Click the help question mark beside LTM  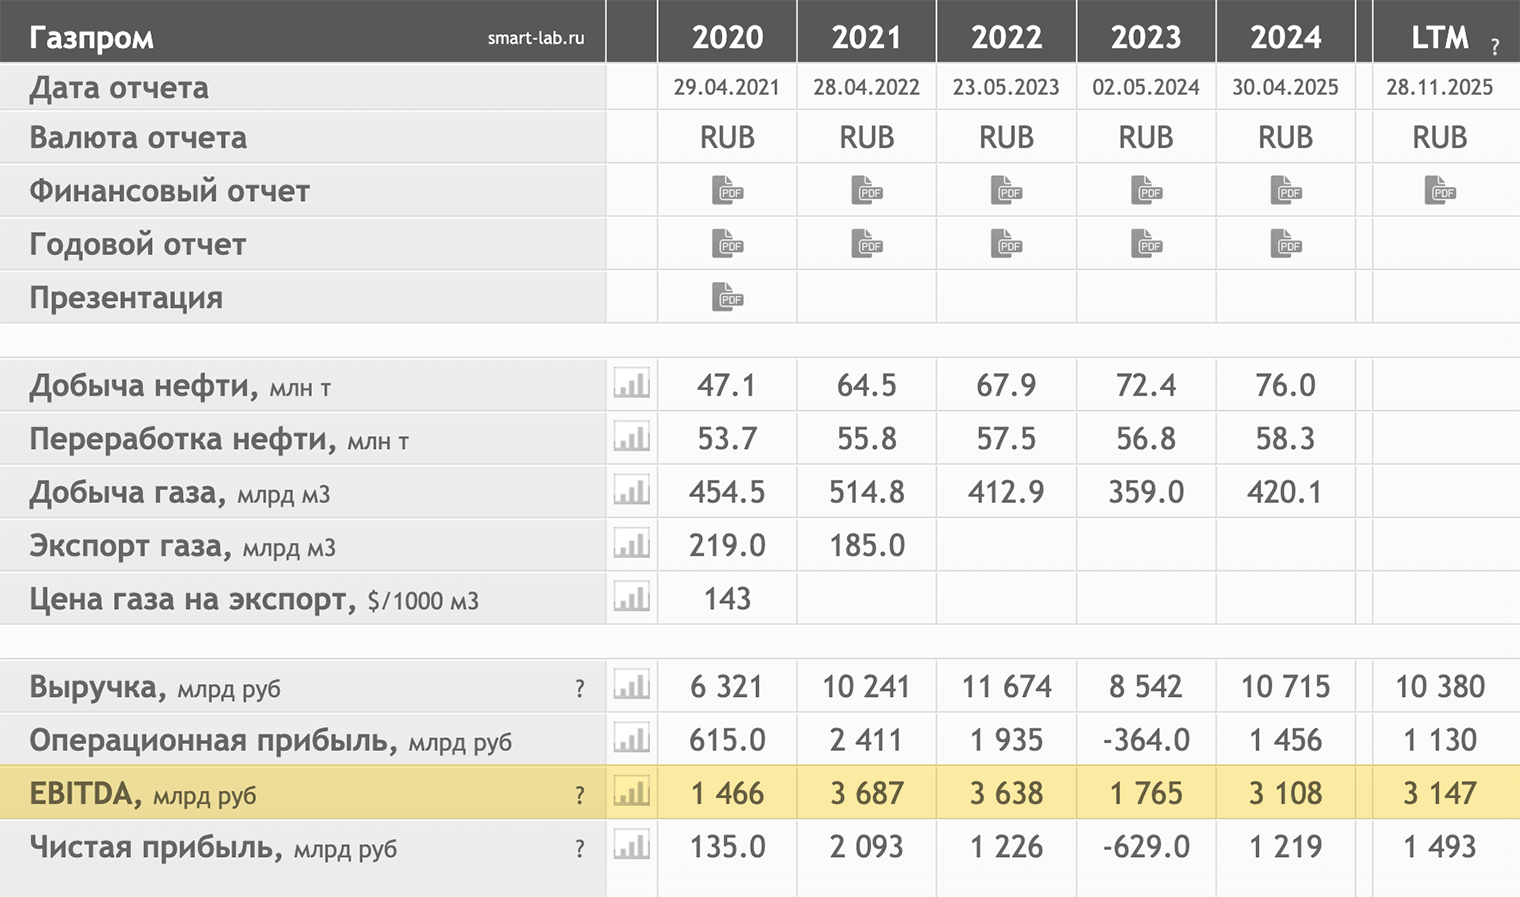(1495, 46)
